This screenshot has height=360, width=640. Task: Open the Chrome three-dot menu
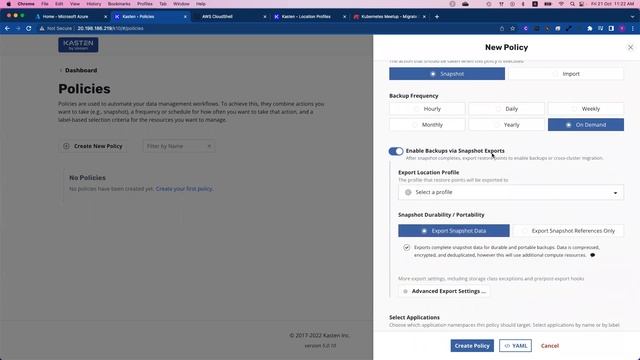[x=633, y=29]
